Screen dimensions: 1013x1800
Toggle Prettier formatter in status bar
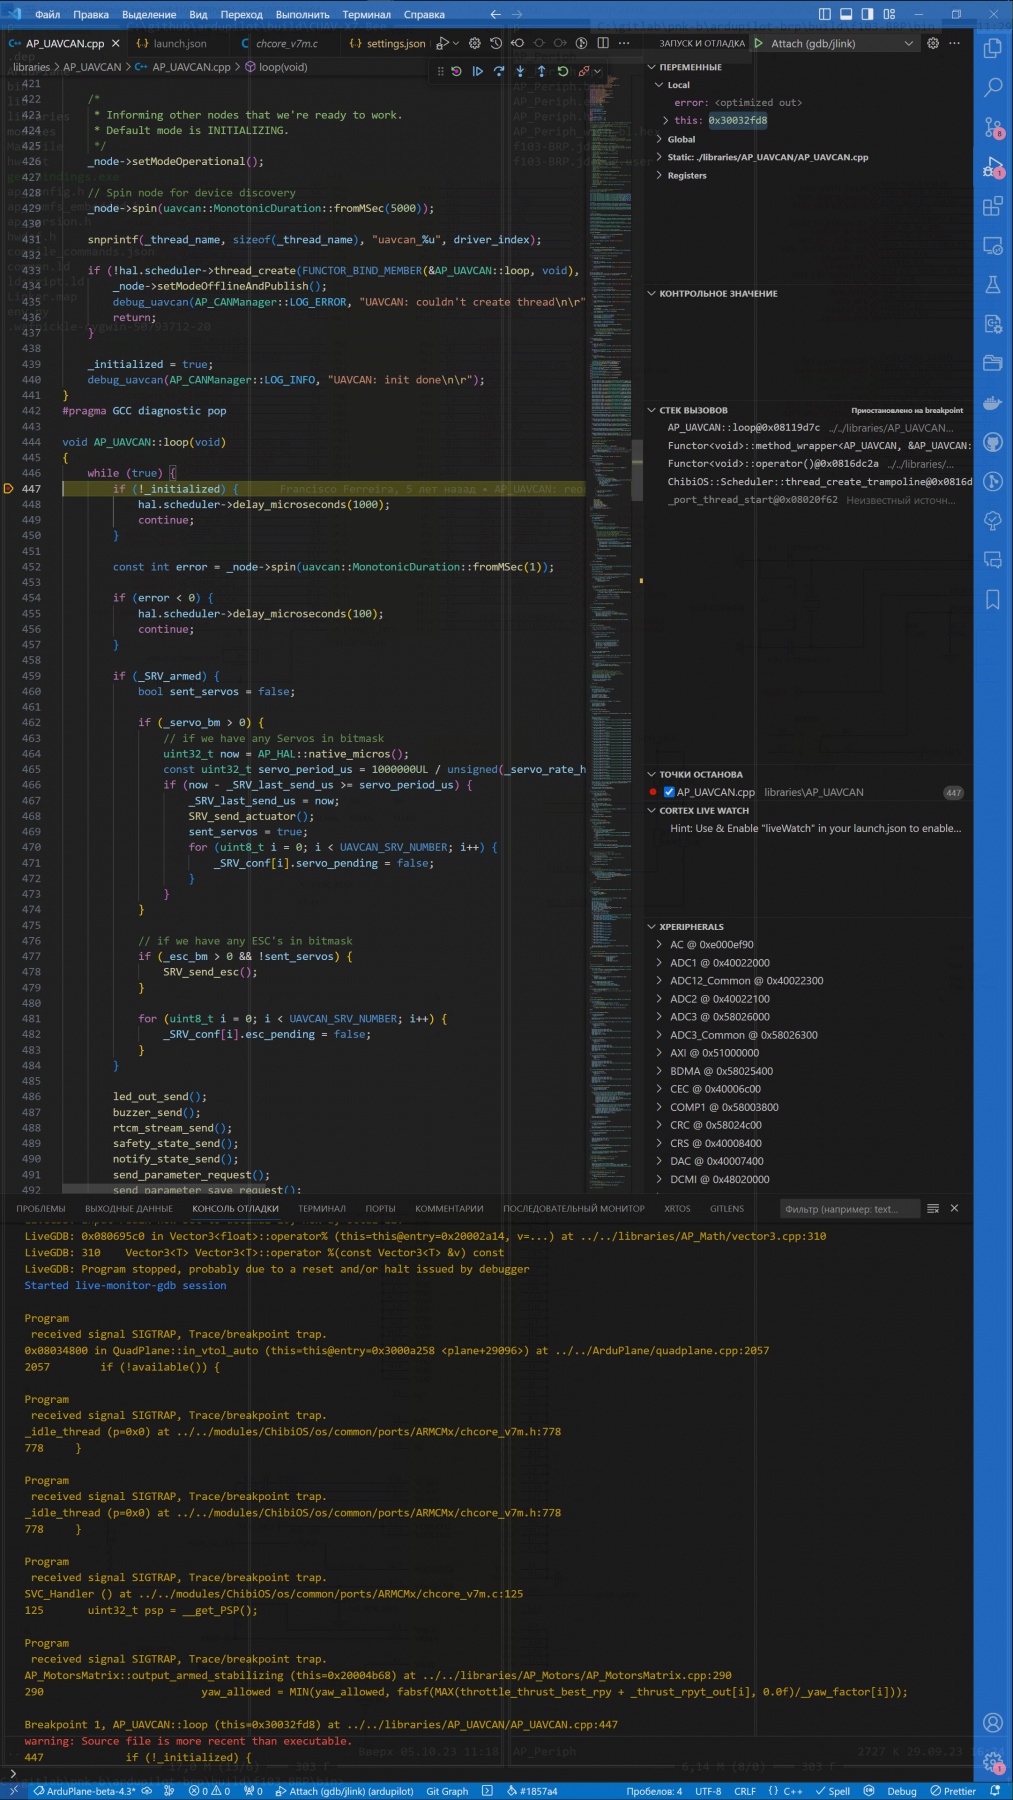tap(953, 1791)
